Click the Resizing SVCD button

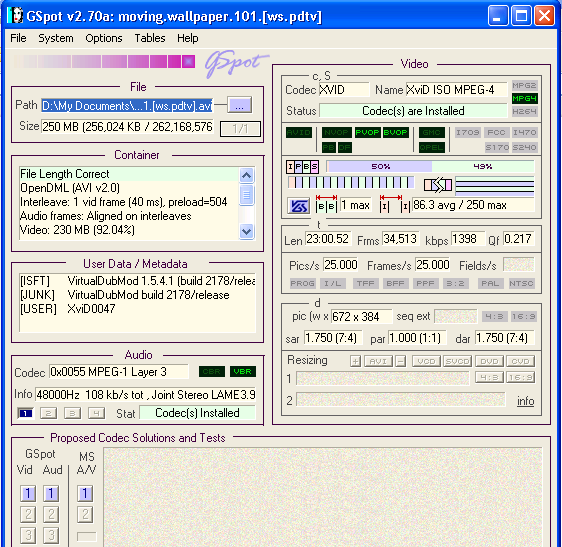click(x=457, y=361)
